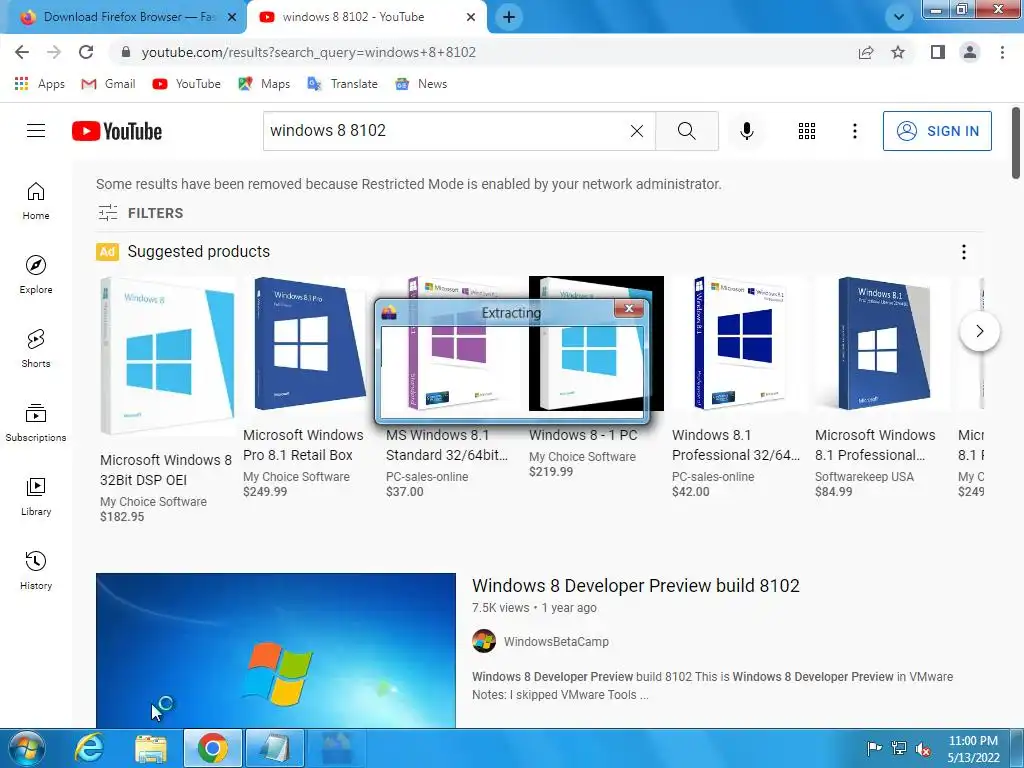Close the Download Firefox Browser tab
1024x768 pixels.
[x=232, y=17]
